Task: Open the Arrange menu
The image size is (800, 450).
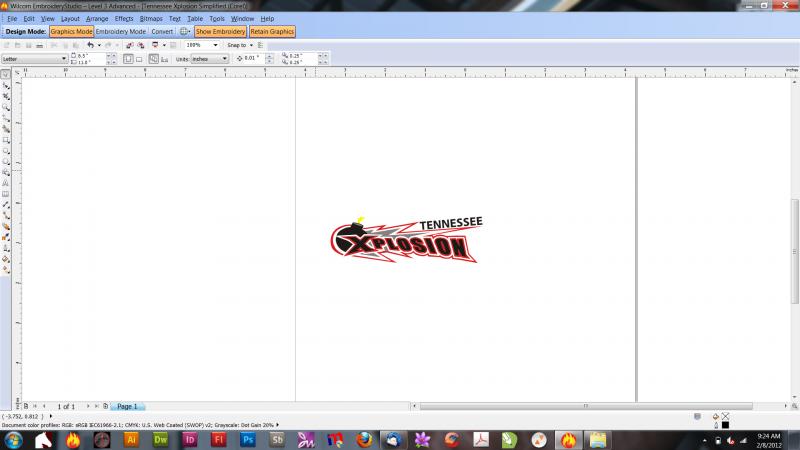Action: pyautogui.click(x=97, y=18)
